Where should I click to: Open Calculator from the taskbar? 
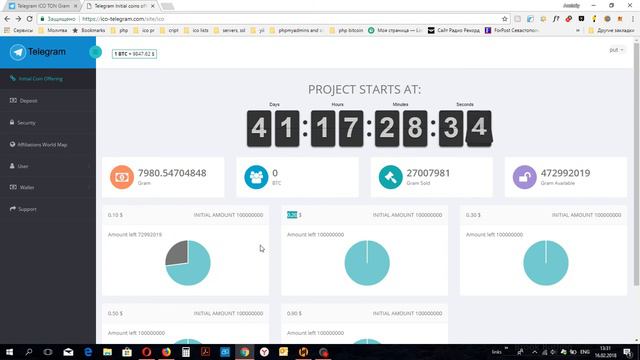point(186,352)
